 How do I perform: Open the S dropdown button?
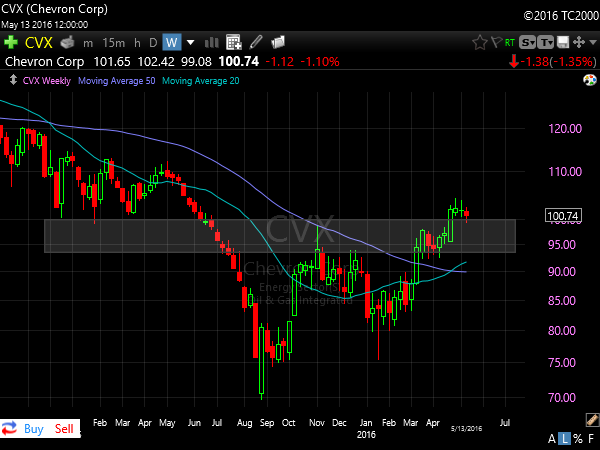[x=527, y=42]
